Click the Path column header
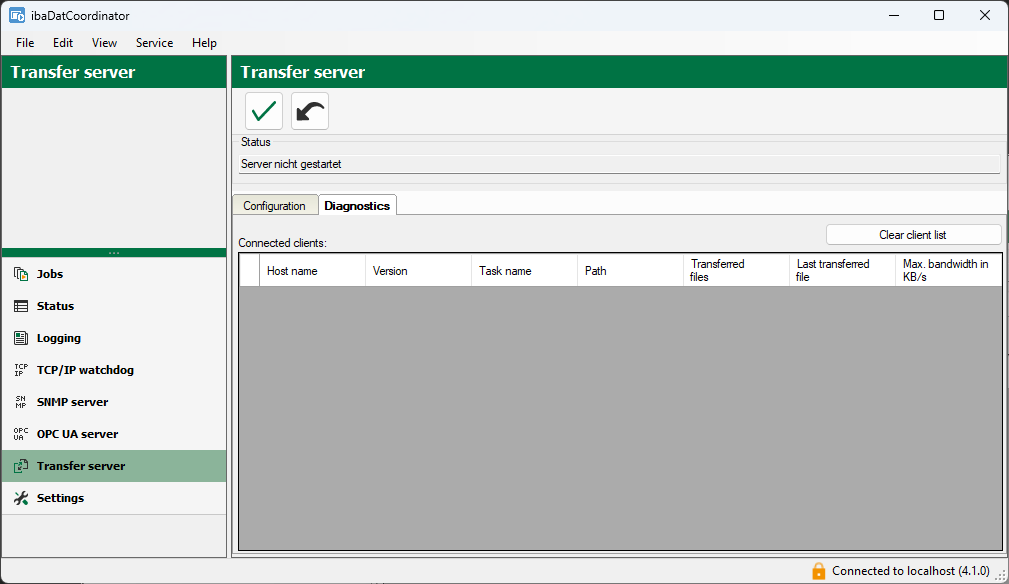1009x584 pixels. (631, 271)
